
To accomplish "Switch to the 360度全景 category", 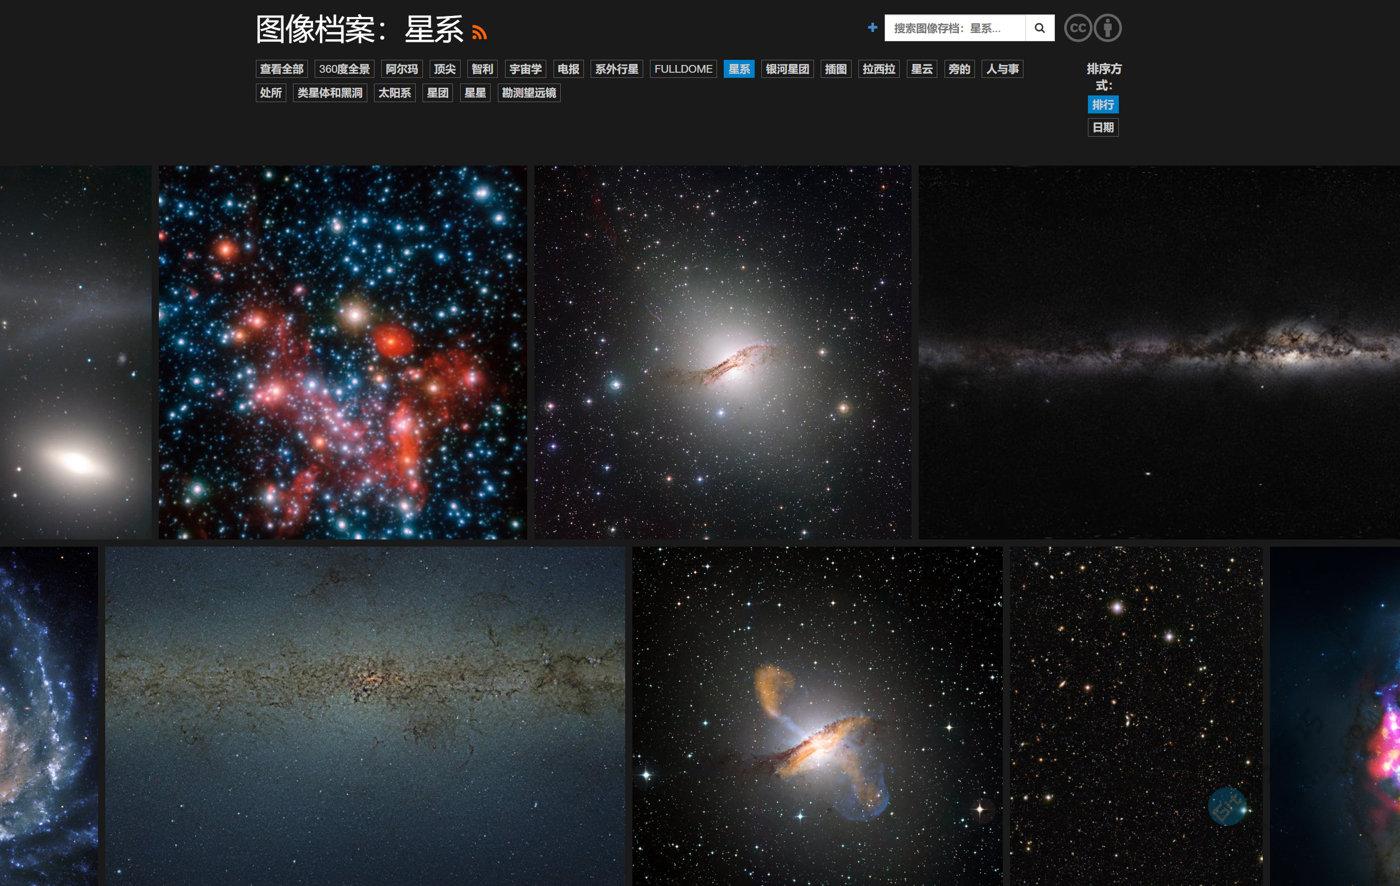I will click(344, 69).
